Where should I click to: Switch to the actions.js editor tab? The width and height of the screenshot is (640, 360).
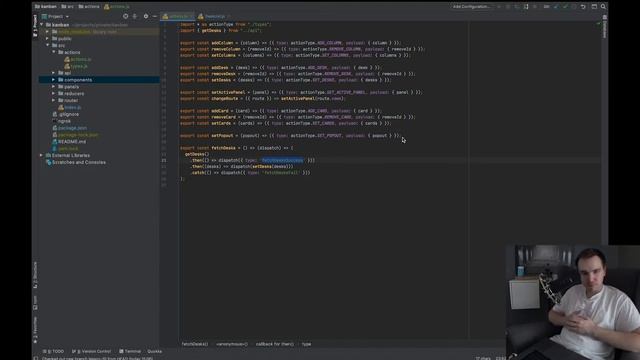pos(178,16)
